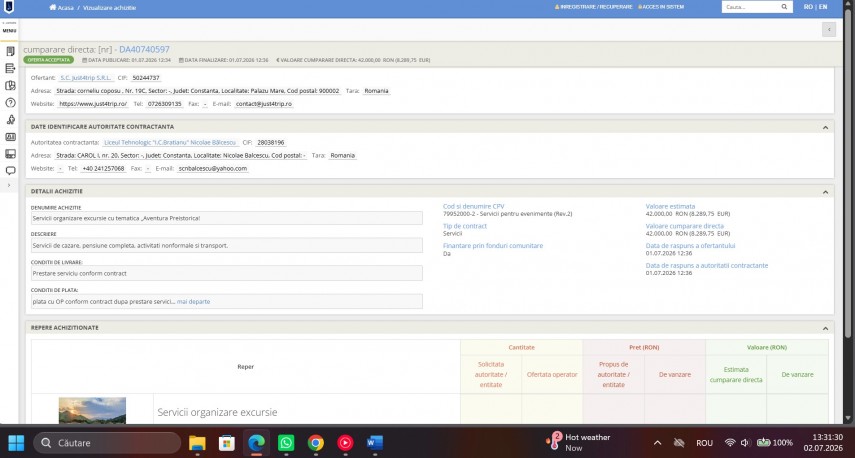
Task: Collapse the Repere Achizitionate section
Action: [825, 328]
